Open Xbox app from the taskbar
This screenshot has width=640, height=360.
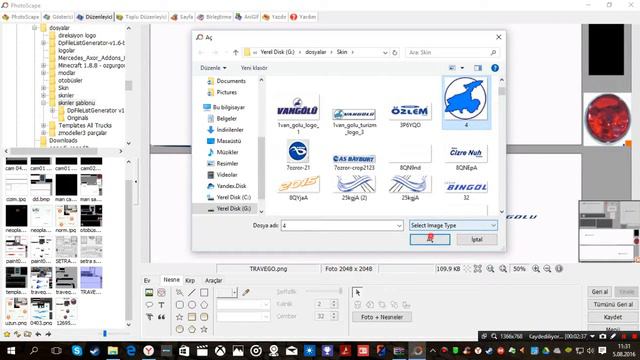tap(220, 351)
